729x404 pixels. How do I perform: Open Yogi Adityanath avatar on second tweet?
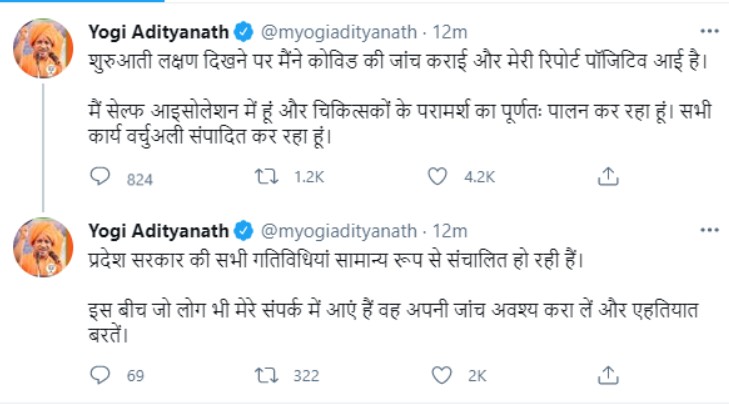(x=43, y=247)
